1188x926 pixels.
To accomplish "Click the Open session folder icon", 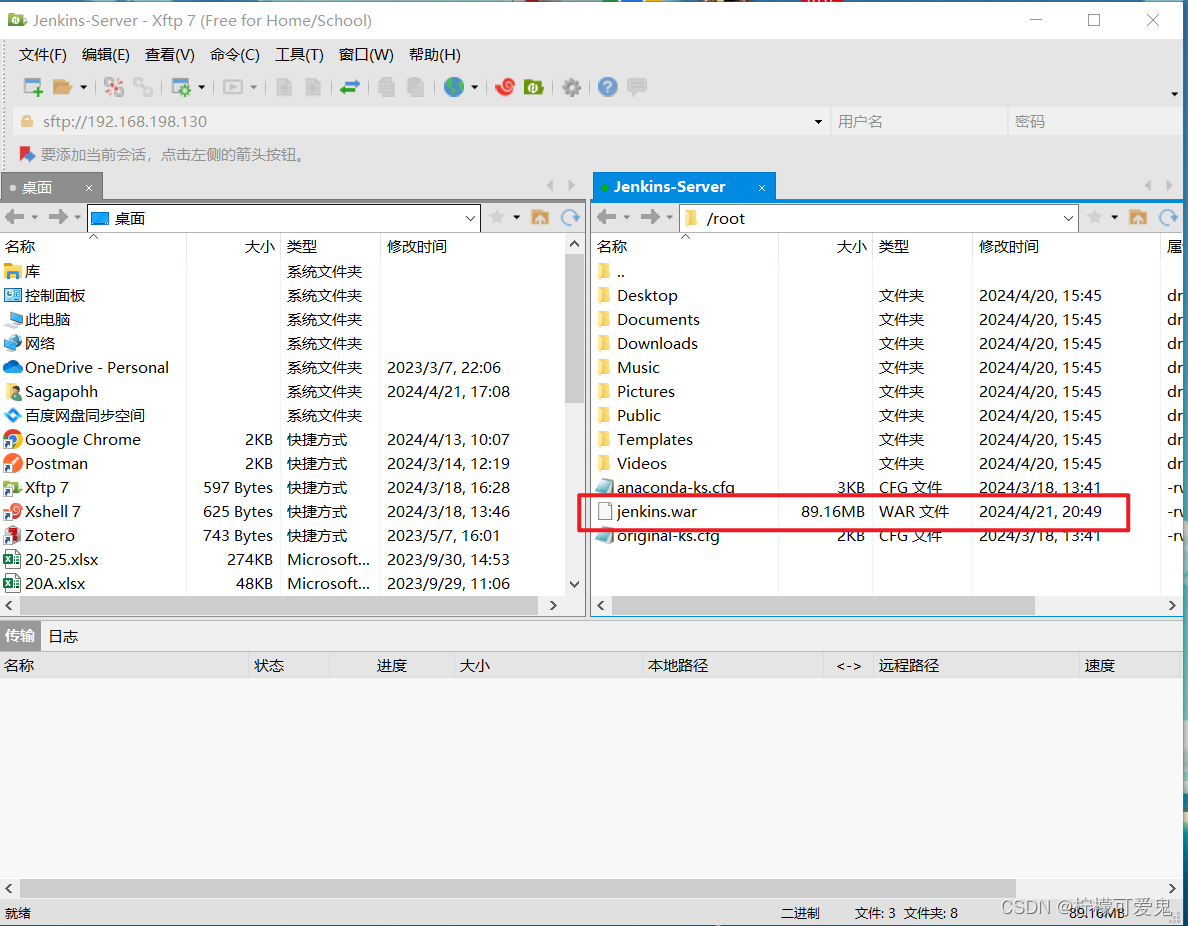I will [x=62, y=87].
